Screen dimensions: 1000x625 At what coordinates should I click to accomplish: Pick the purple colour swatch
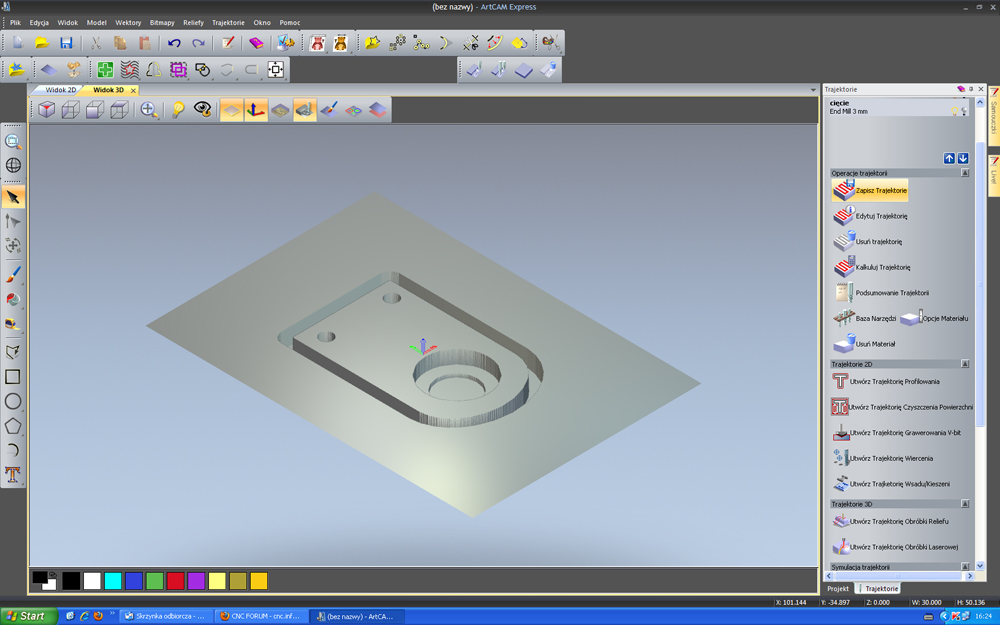(196, 580)
